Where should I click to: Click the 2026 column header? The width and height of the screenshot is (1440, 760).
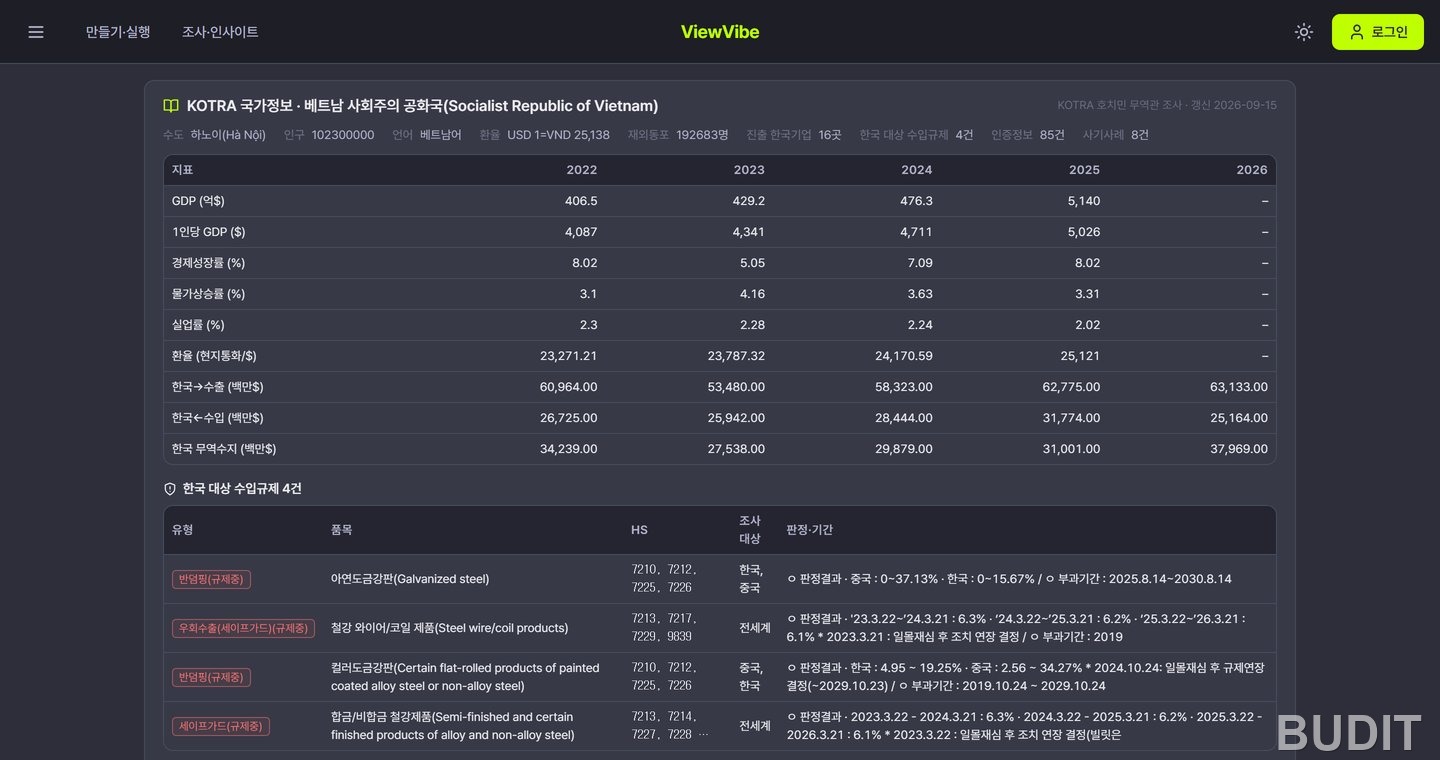1252,170
